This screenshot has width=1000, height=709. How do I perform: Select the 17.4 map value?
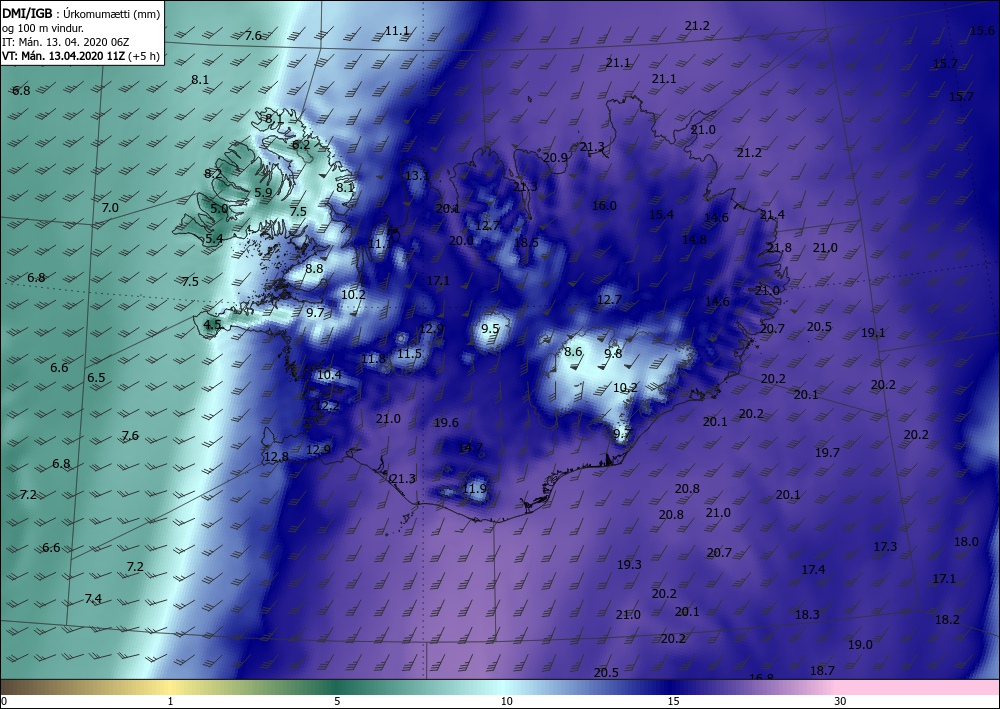coord(813,569)
